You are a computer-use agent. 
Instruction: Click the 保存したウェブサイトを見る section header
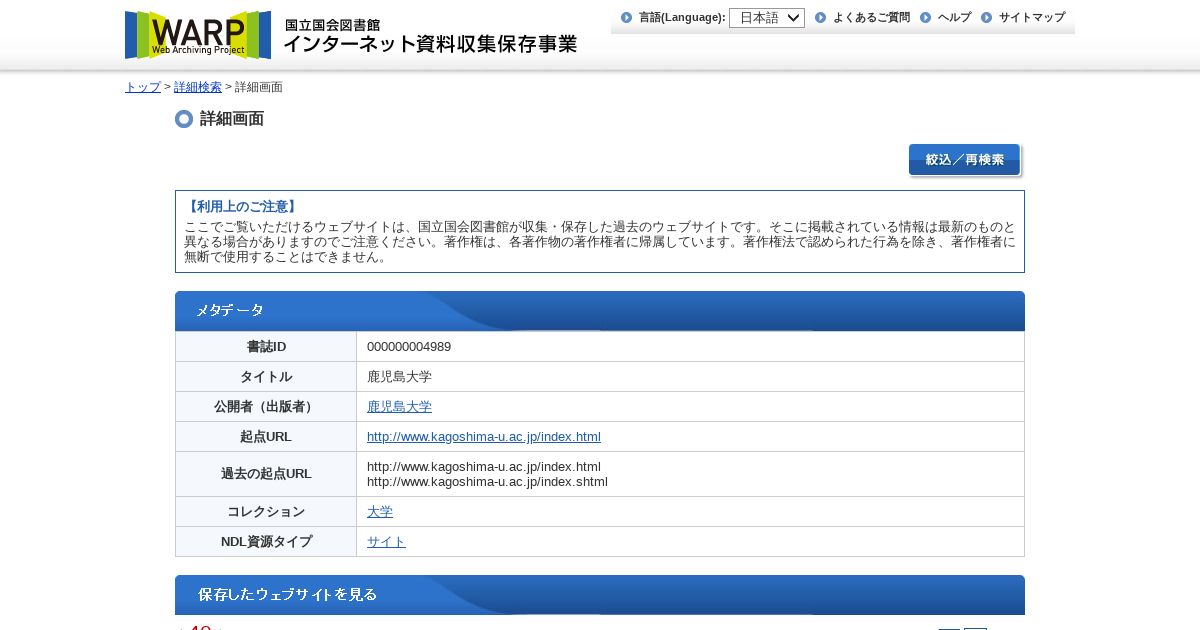coord(600,595)
